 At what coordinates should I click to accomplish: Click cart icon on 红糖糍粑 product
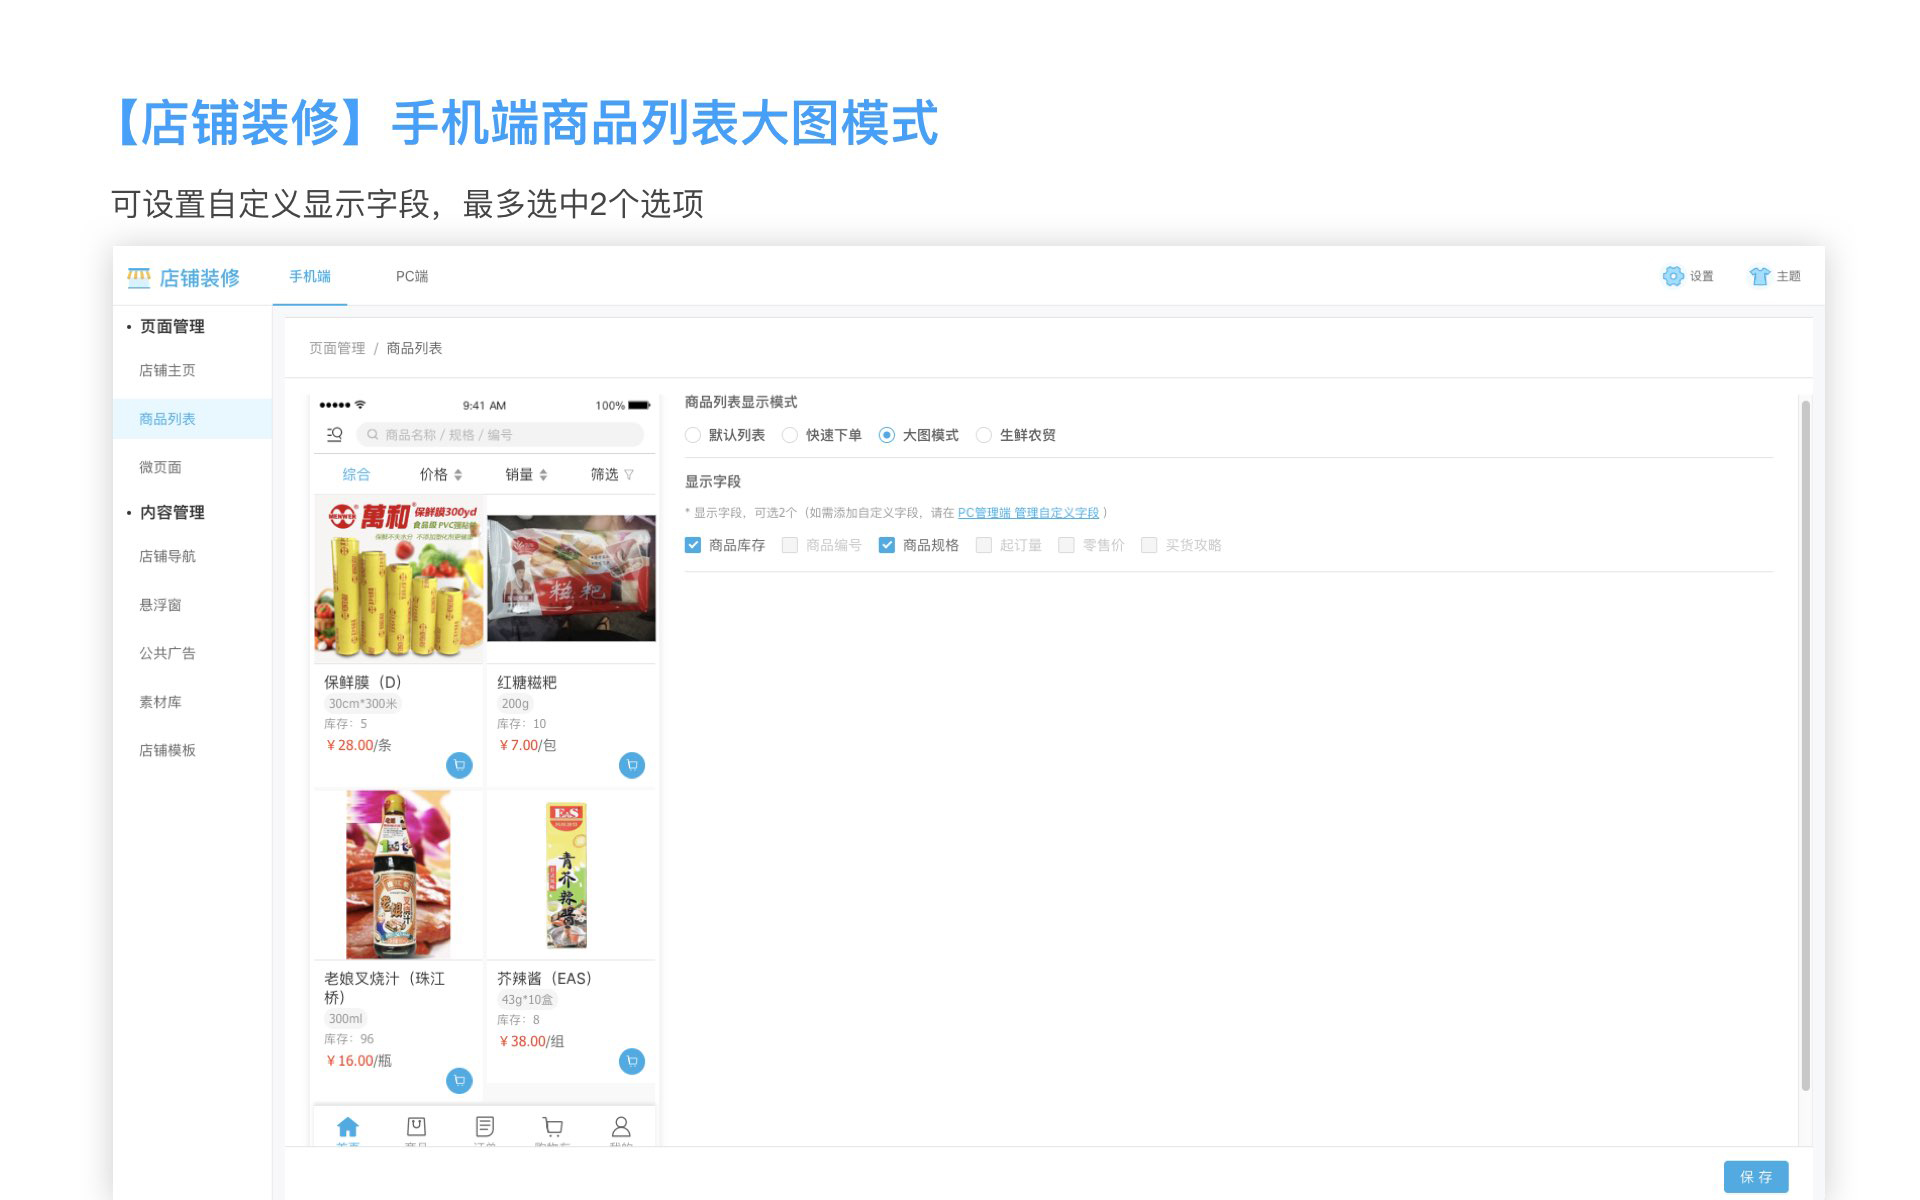pos(631,765)
